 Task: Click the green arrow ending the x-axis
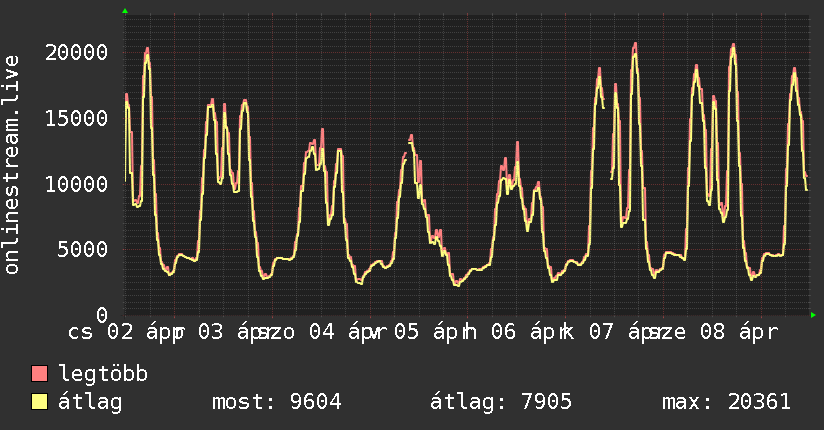pyautogui.click(x=813, y=315)
